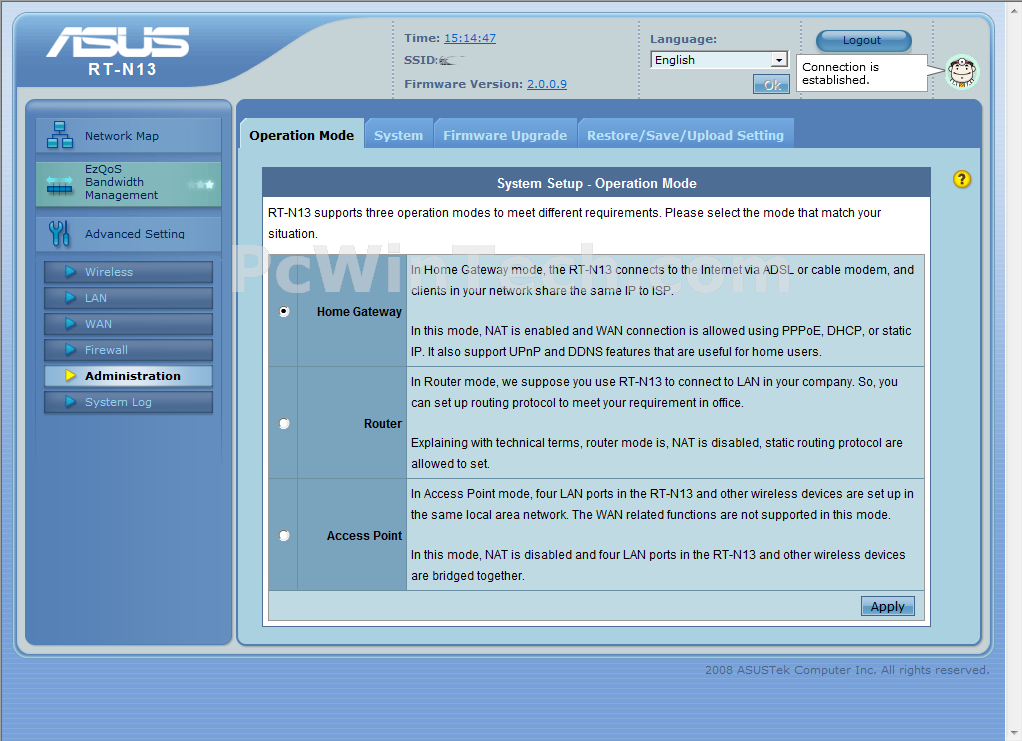1022x741 pixels.
Task: Click the Router mode label
Action: click(x=383, y=424)
